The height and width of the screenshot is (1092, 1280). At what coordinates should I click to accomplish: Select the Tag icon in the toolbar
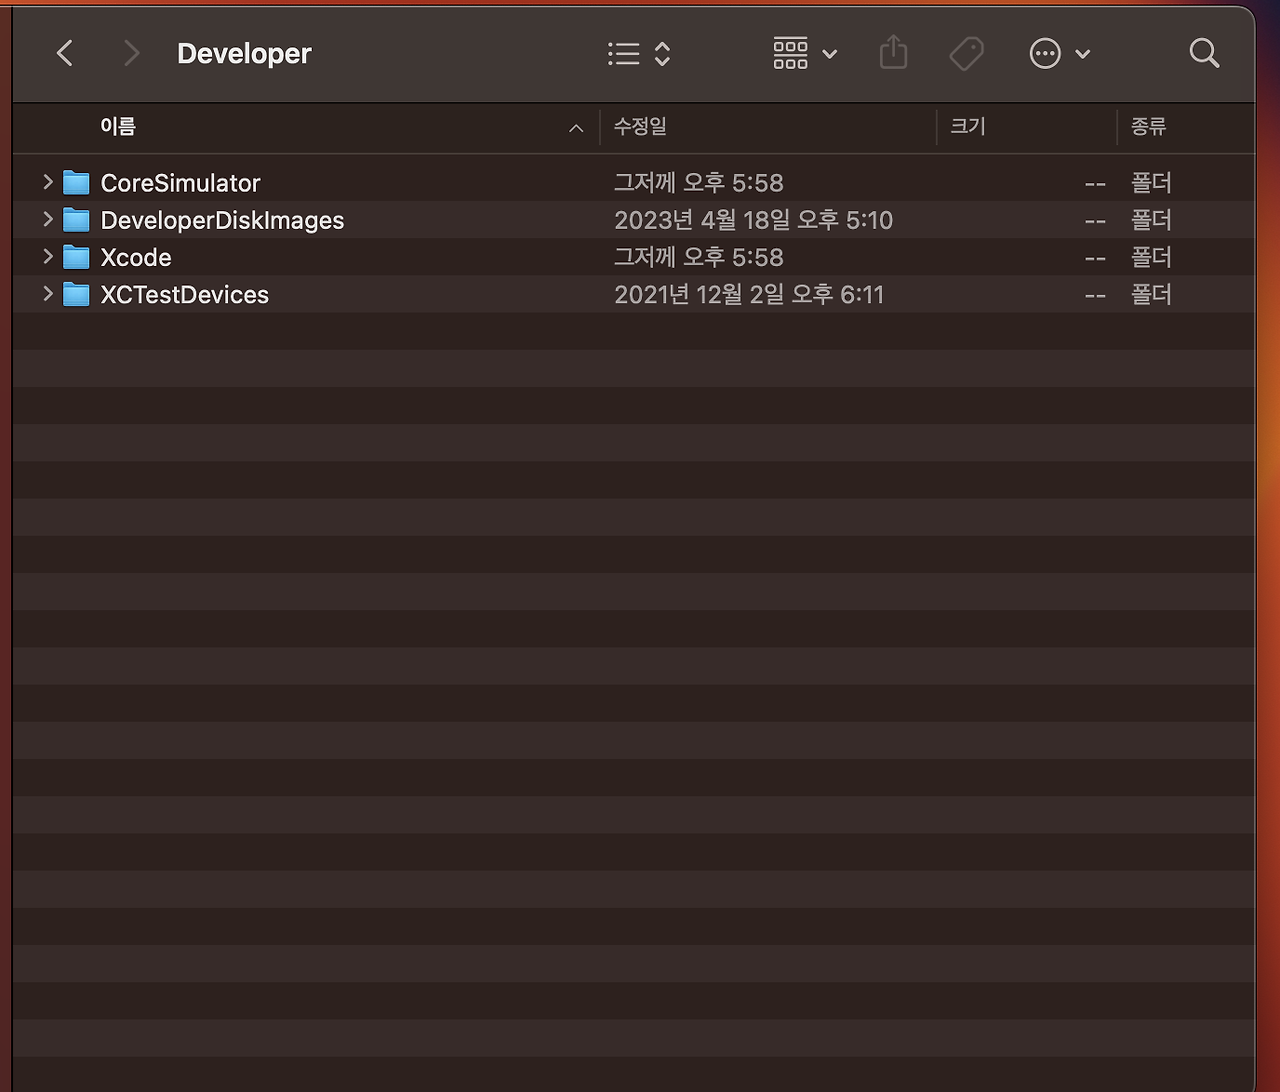click(966, 53)
